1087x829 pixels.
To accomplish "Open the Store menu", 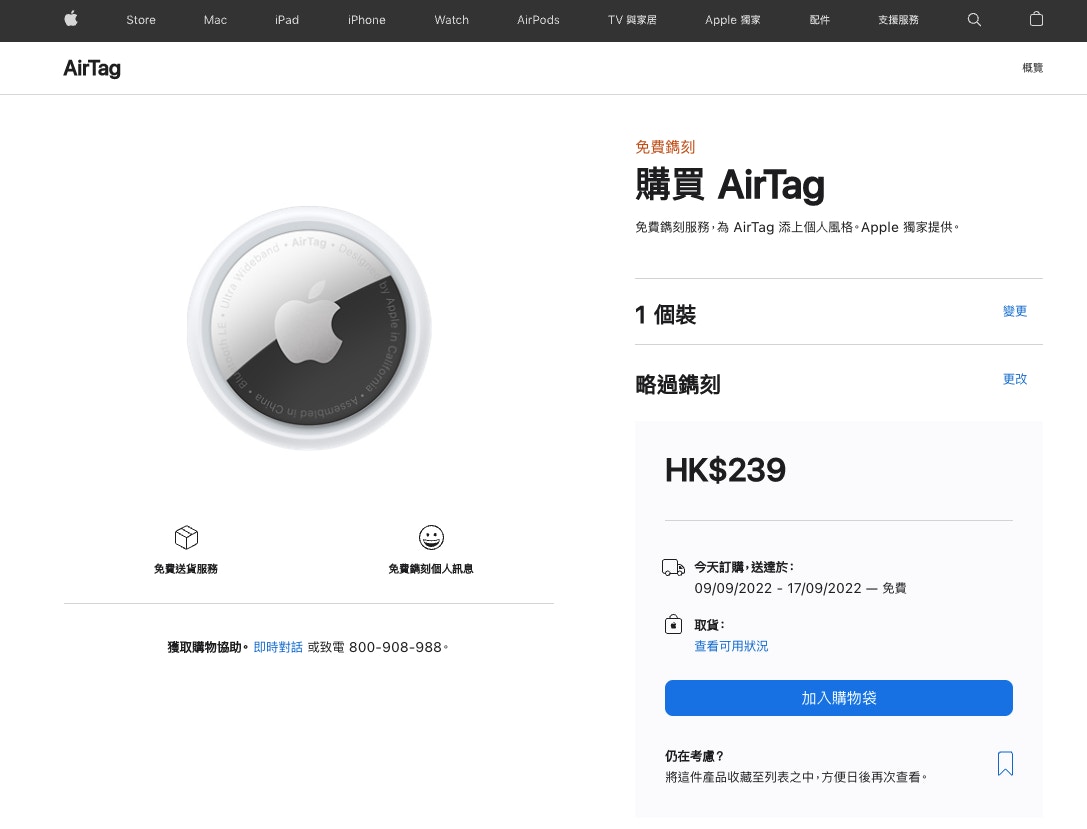I will tap(141, 20).
